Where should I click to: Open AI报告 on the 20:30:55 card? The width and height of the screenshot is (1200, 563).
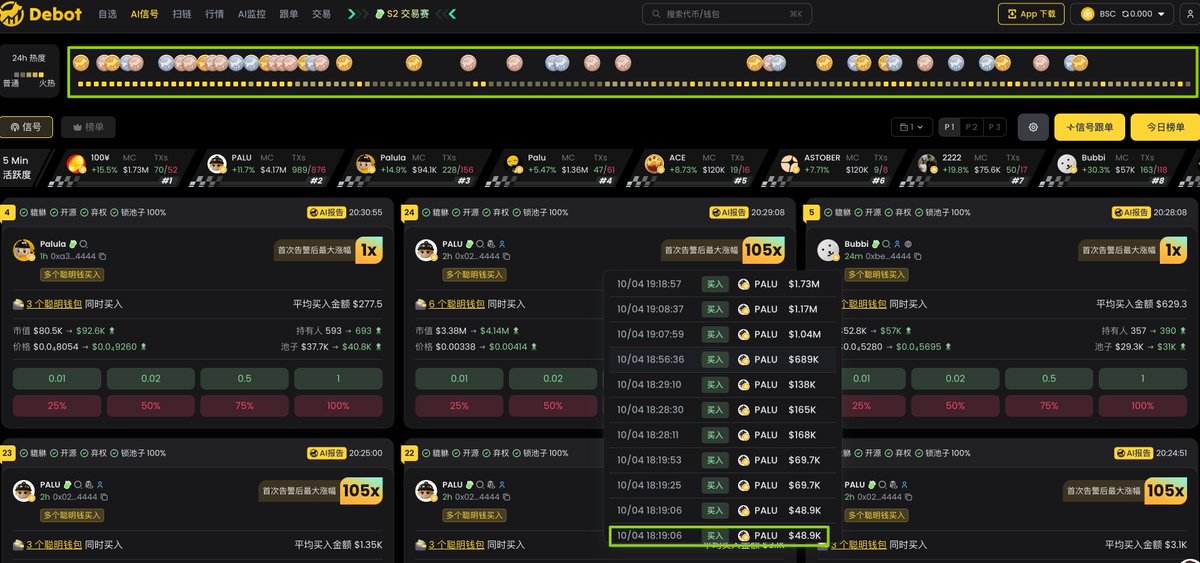(x=326, y=213)
